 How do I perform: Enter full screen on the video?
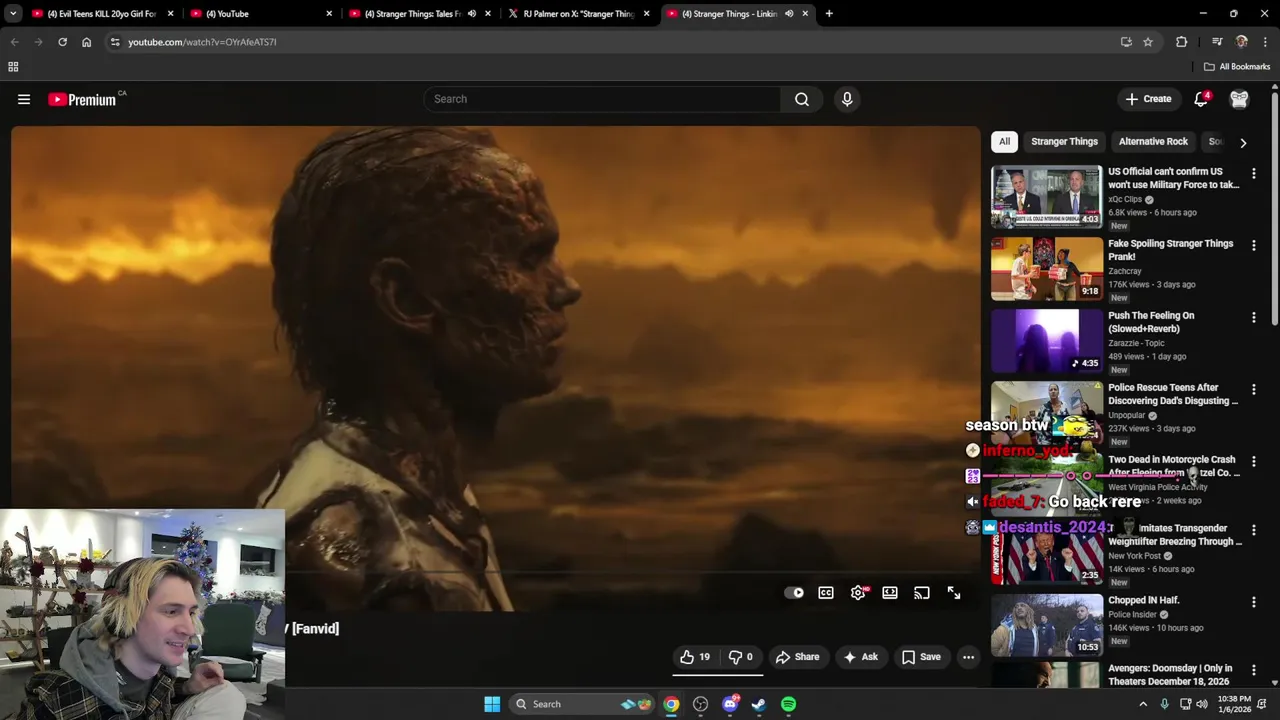pyautogui.click(x=954, y=593)
